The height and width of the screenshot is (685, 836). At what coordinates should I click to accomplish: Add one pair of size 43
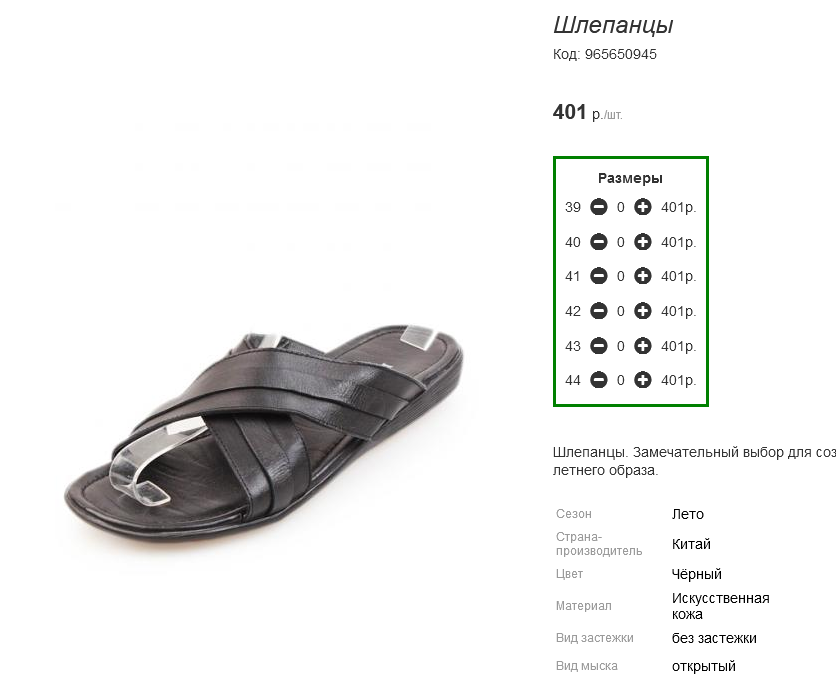pyautogui.click(x=642, y=346)
